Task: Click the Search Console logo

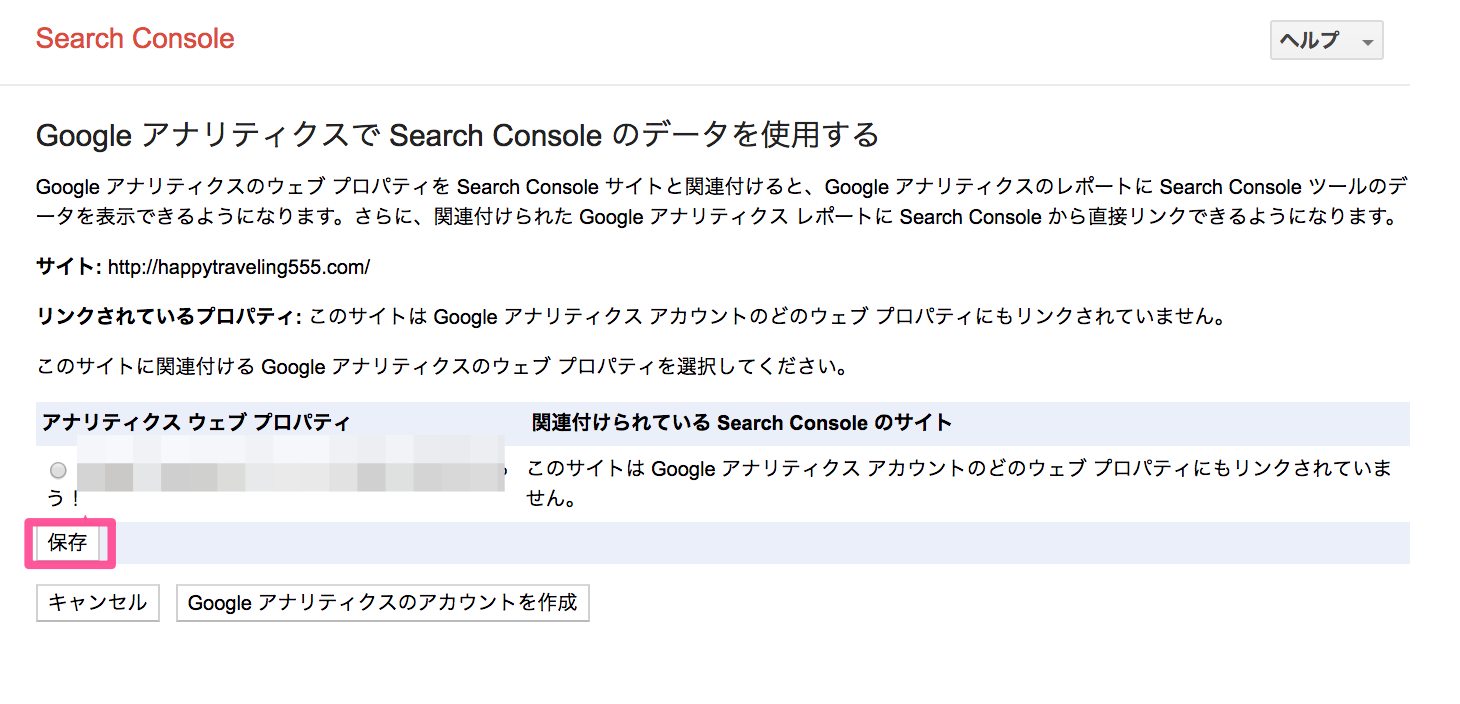Action: [135, 39]
